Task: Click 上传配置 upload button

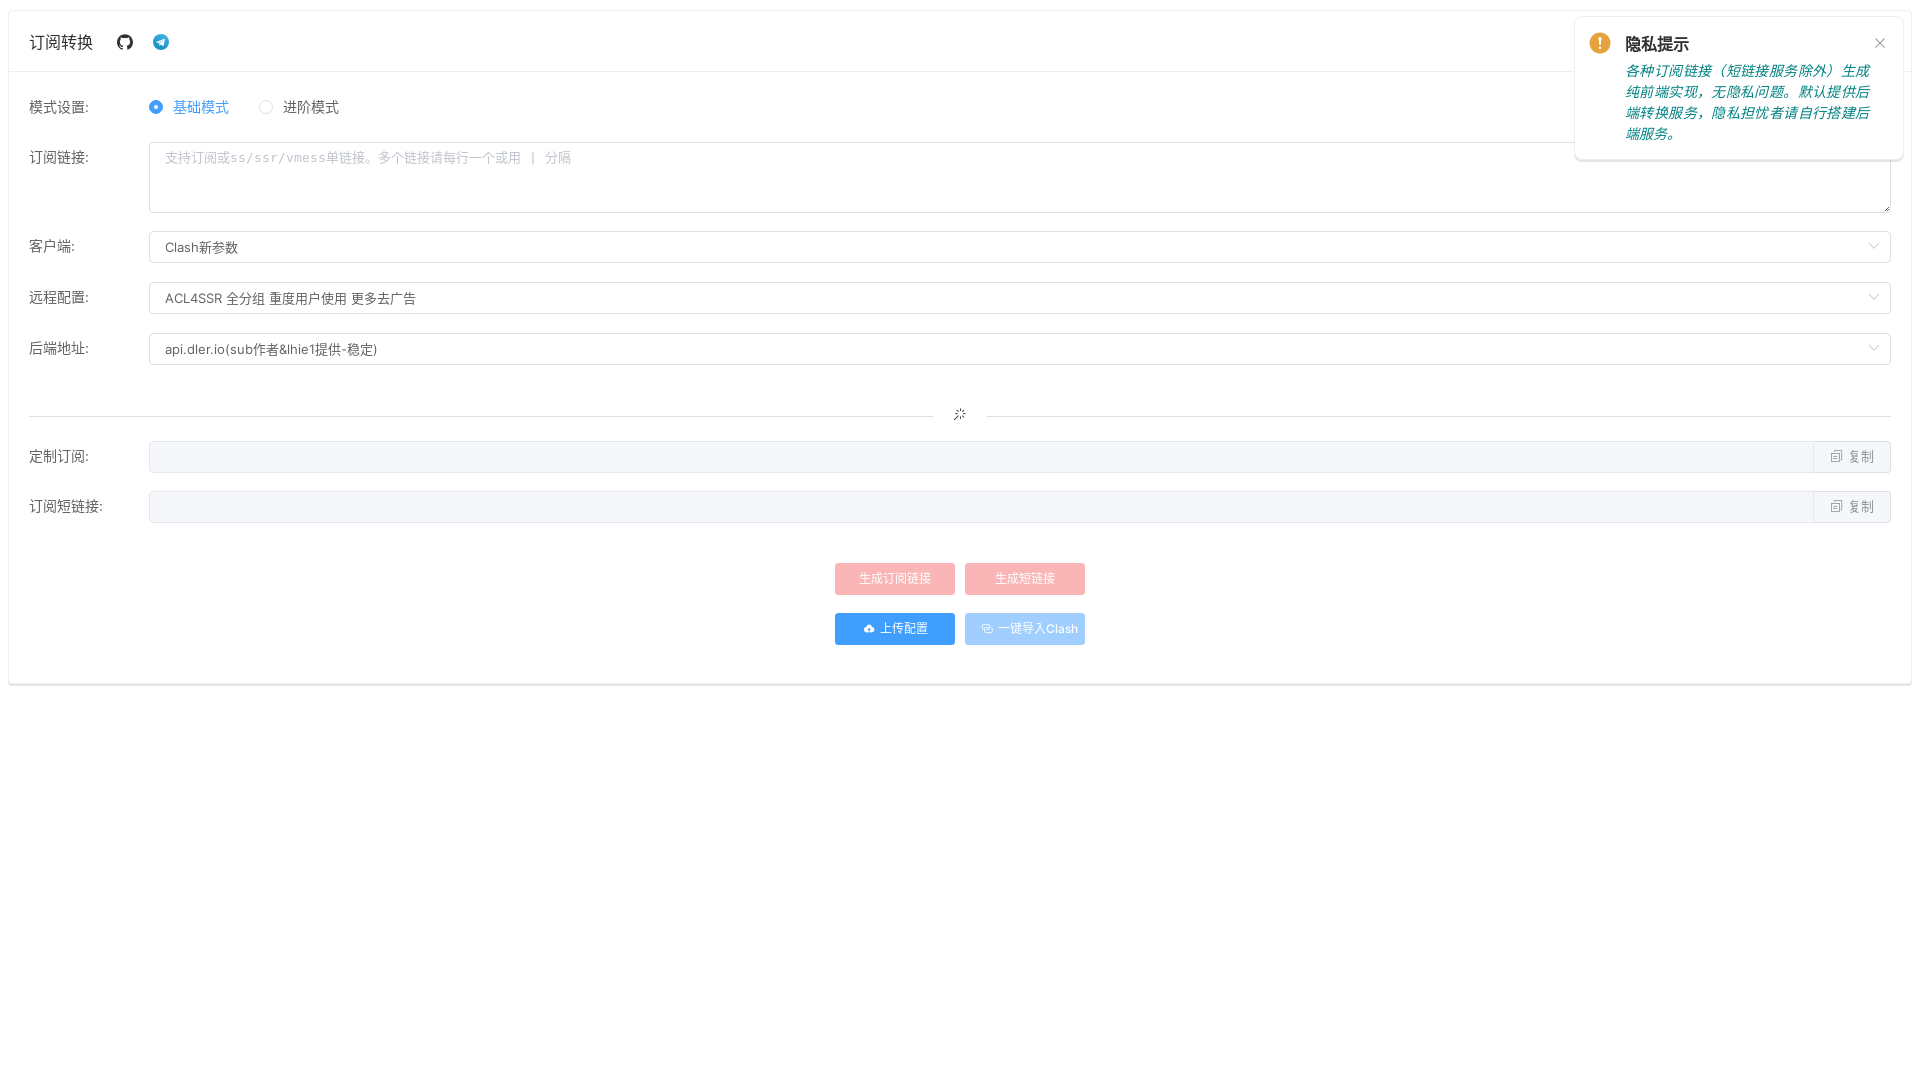Action: click(x=895, y=629)
